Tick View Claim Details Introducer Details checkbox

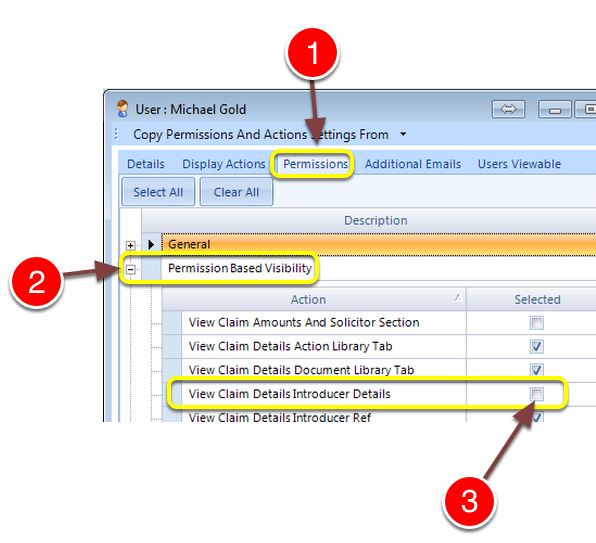(537, 394)
